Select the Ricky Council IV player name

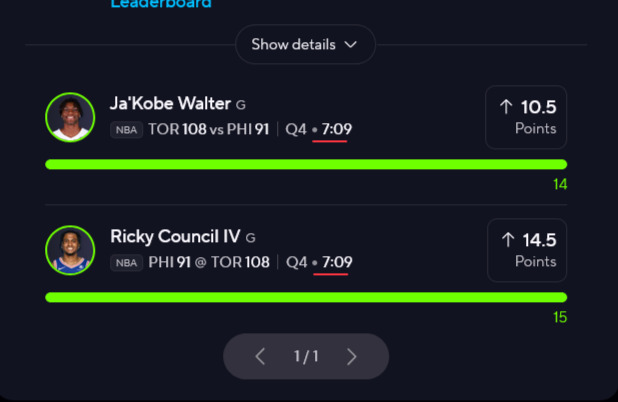tap(175, 237)
